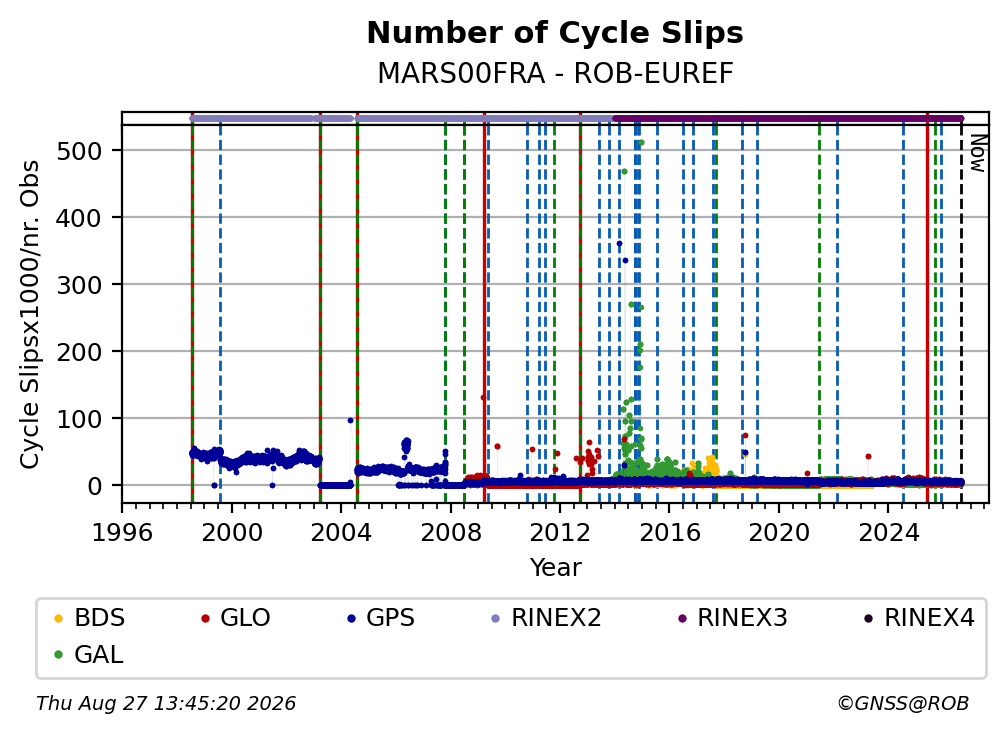
Task: Click the 500 y-axis tick label
Action: (x=79, y=152)
